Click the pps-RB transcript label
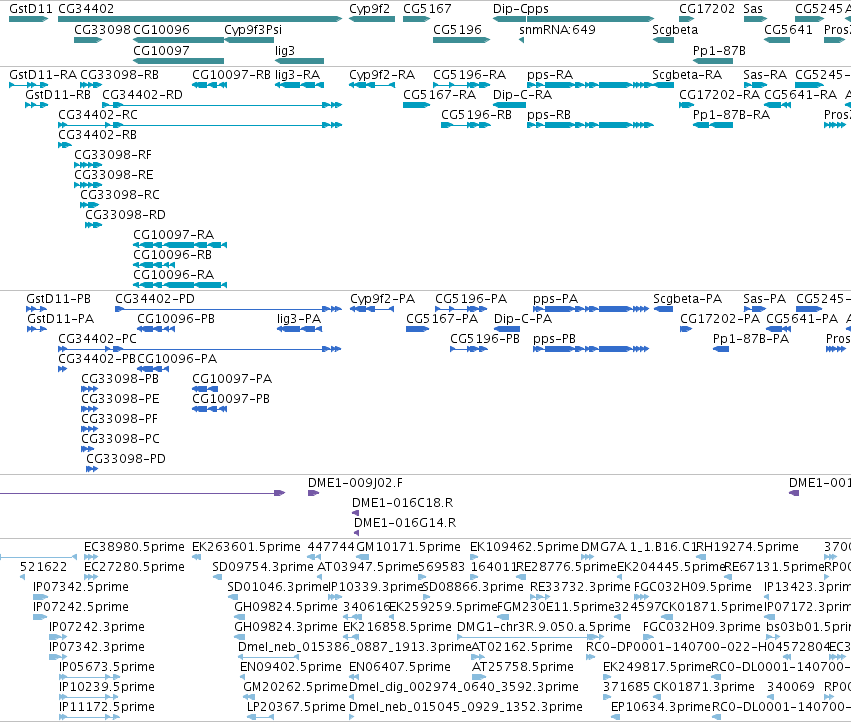The height and width of the screenshot is (722, 851). coord(549,115)
